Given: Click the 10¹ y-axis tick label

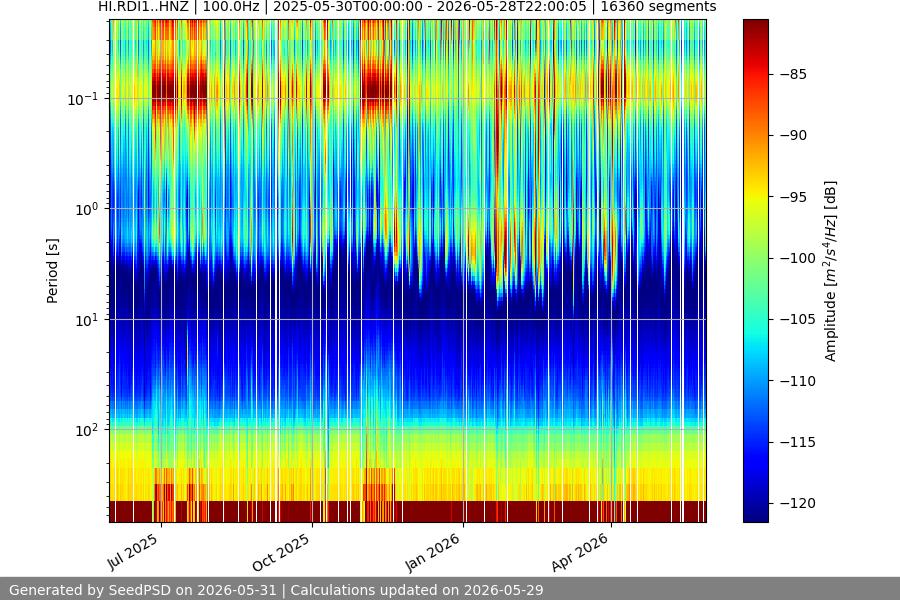Looking at the screenshot, I should [86, 320].
